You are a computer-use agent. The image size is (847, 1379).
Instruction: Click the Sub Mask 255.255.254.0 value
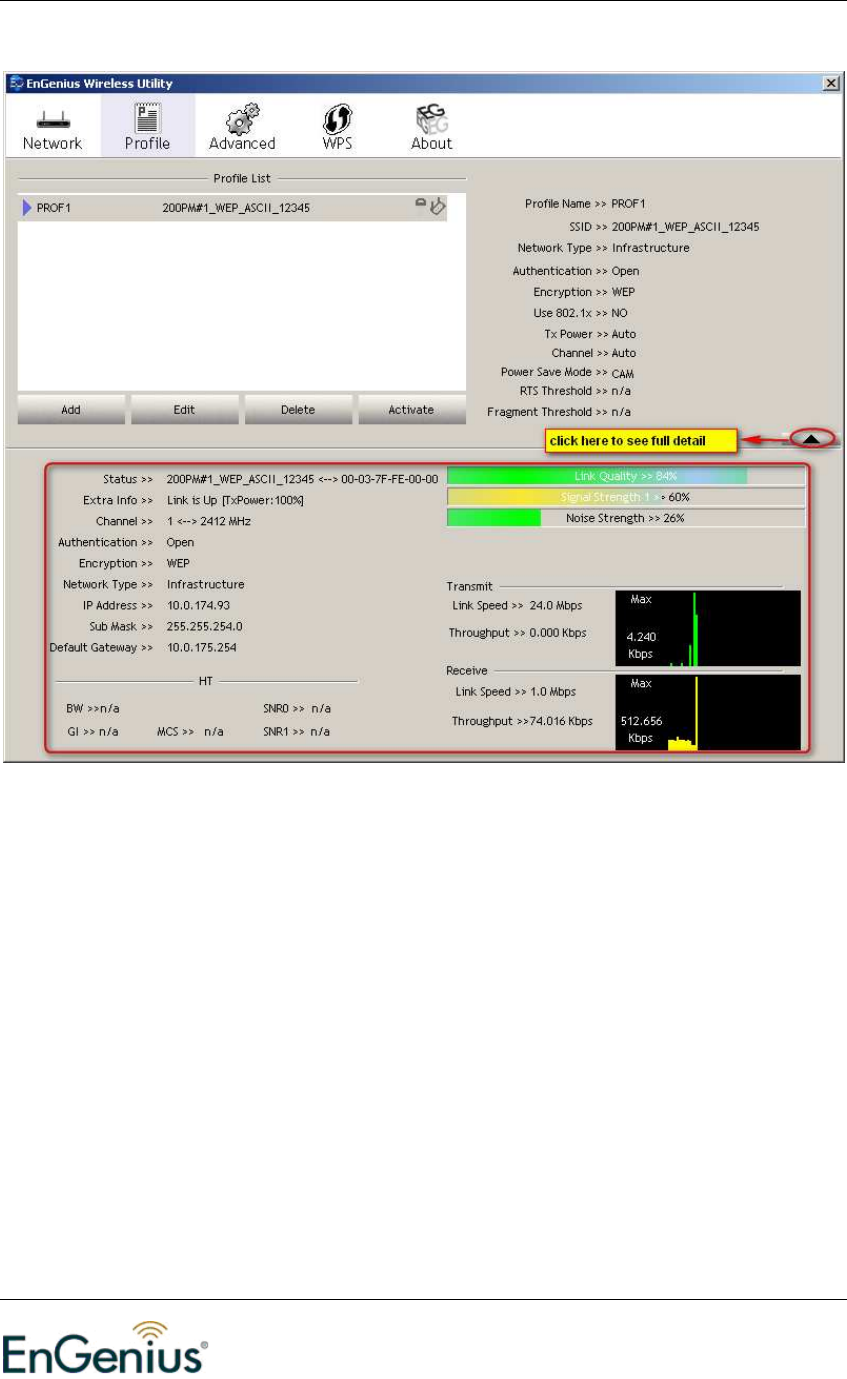205,626
